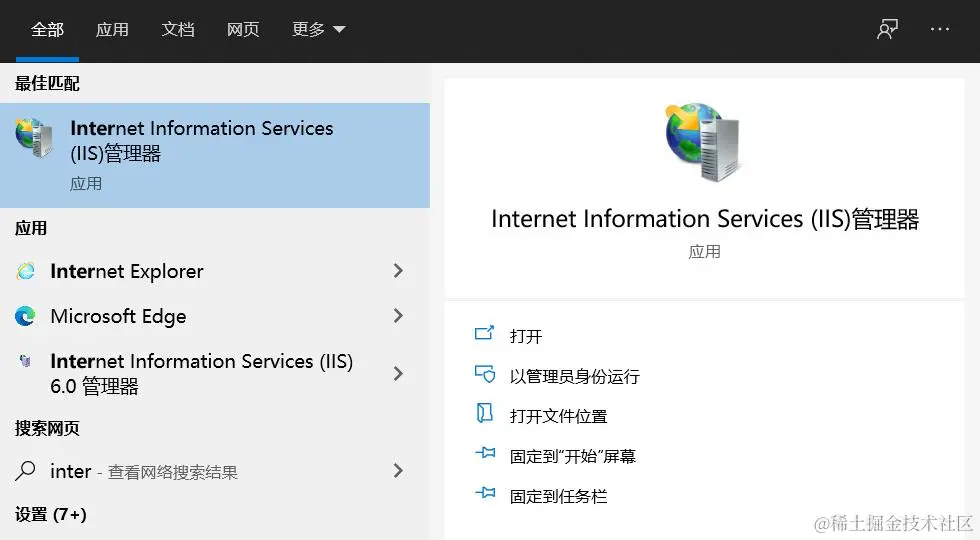Click the open file location icon
This screenshot has width=980, height=540.
coord(484,413)
